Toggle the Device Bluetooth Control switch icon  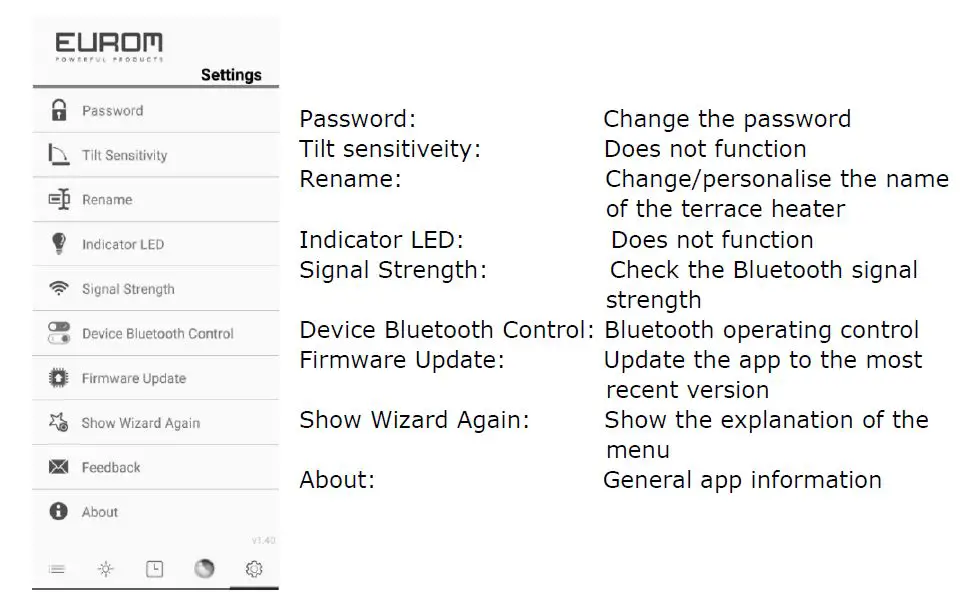(x=59, y=334)
